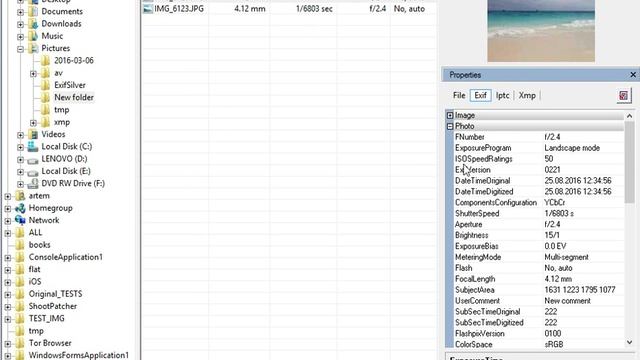640x360 pixels.
Task: Click the red icon in Properties toolbar
Action: [623, 96]
